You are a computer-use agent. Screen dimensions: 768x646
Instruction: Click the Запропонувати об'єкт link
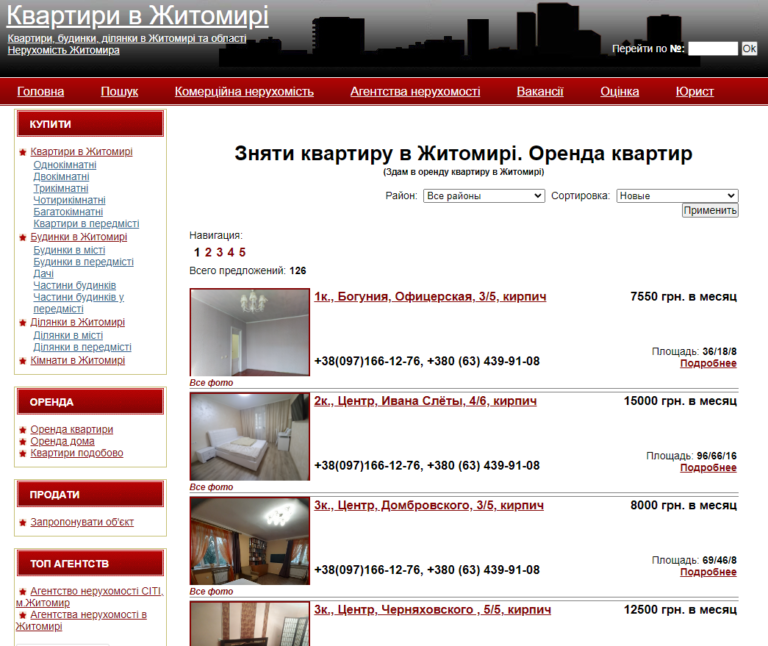[x=82, y=522]
